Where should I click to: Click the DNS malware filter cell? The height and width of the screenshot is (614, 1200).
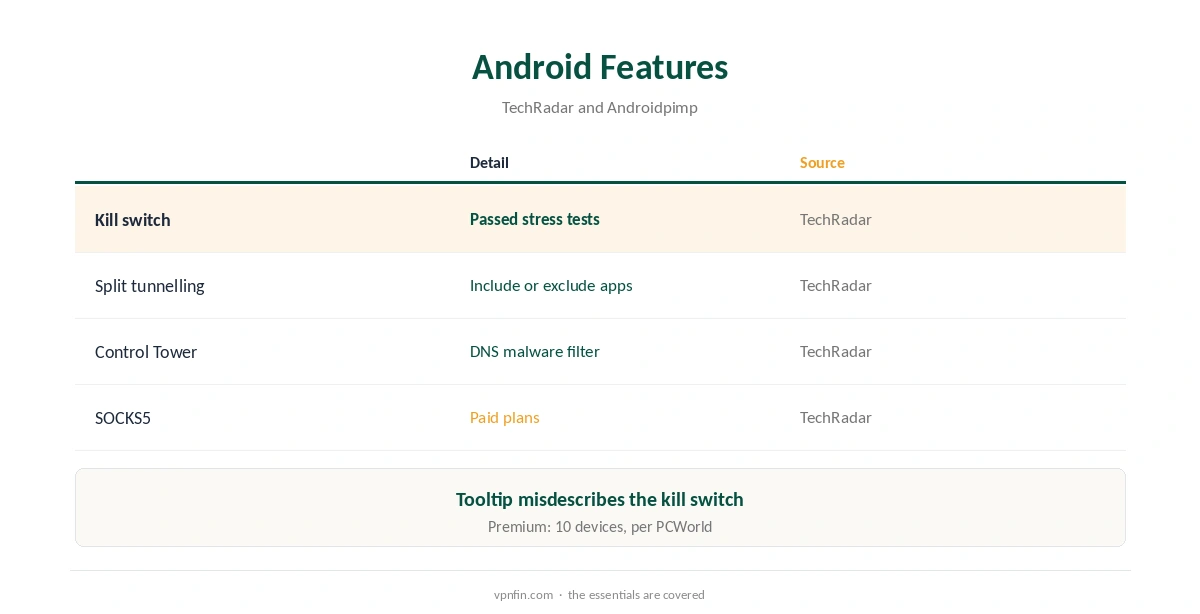click(x=535, y=351)
